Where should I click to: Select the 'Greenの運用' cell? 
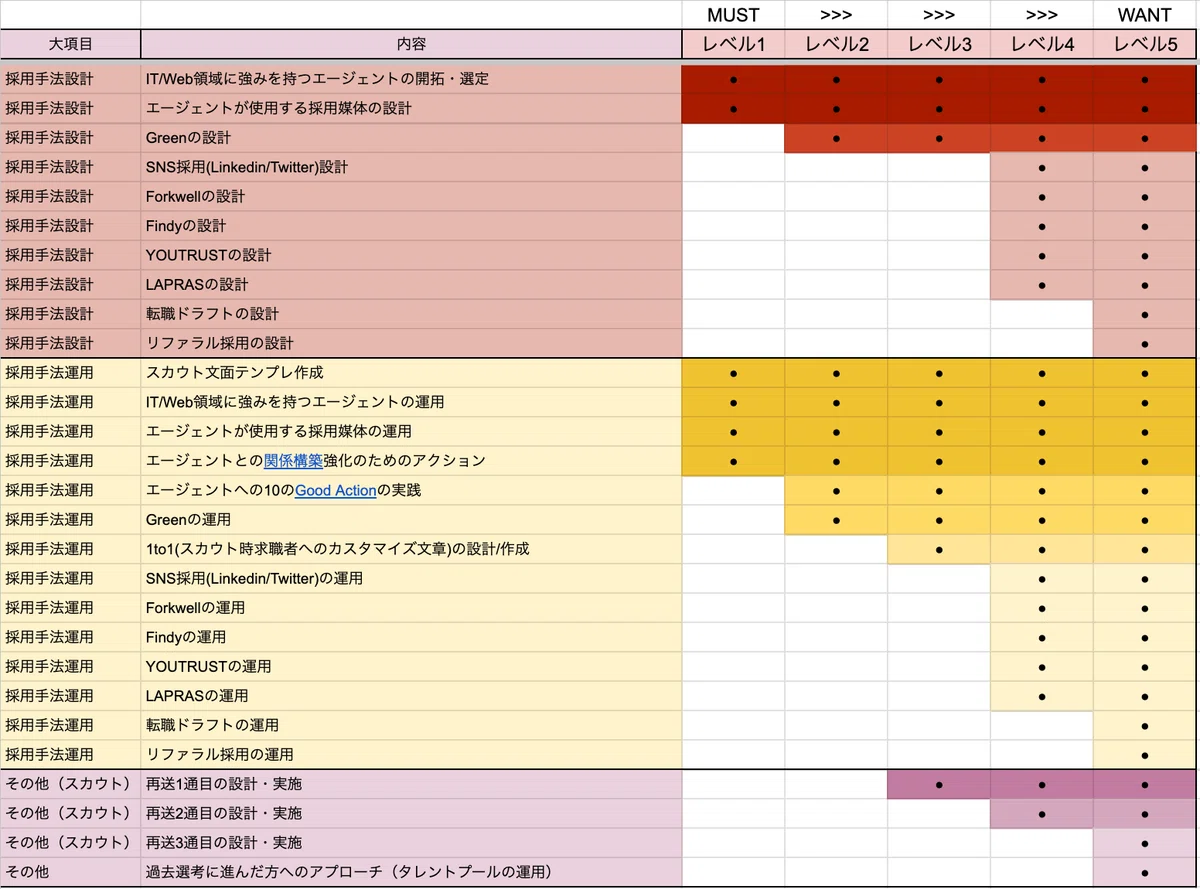coord(411,520)
